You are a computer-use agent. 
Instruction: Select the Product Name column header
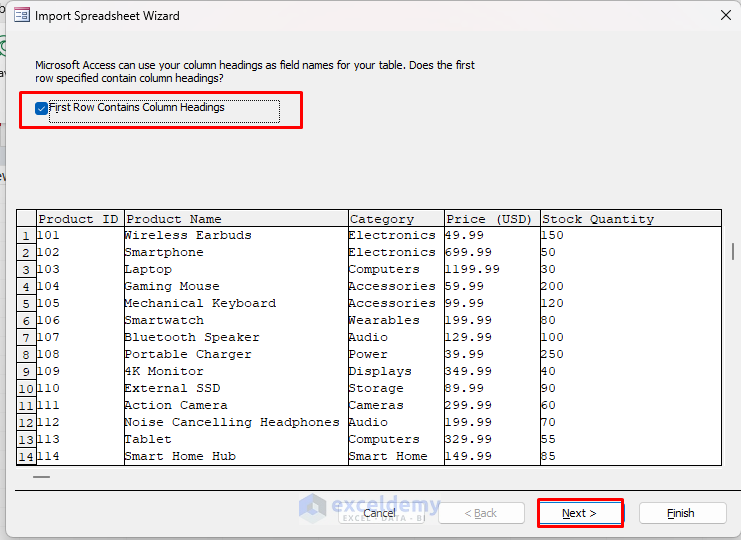236,219
